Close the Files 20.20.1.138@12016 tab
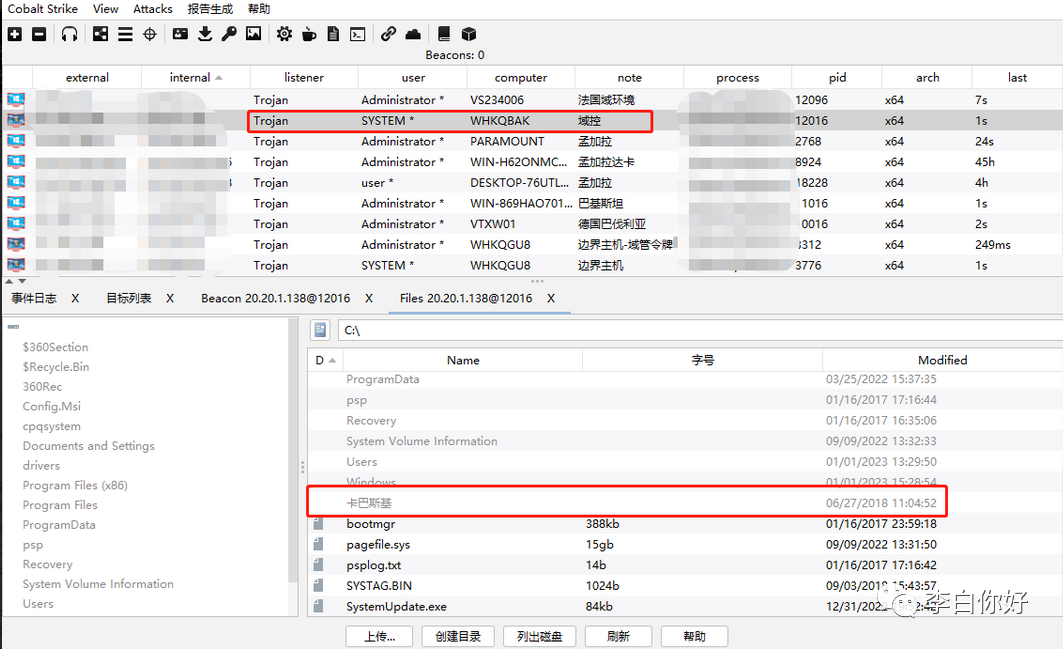 (x=551, y=298)
